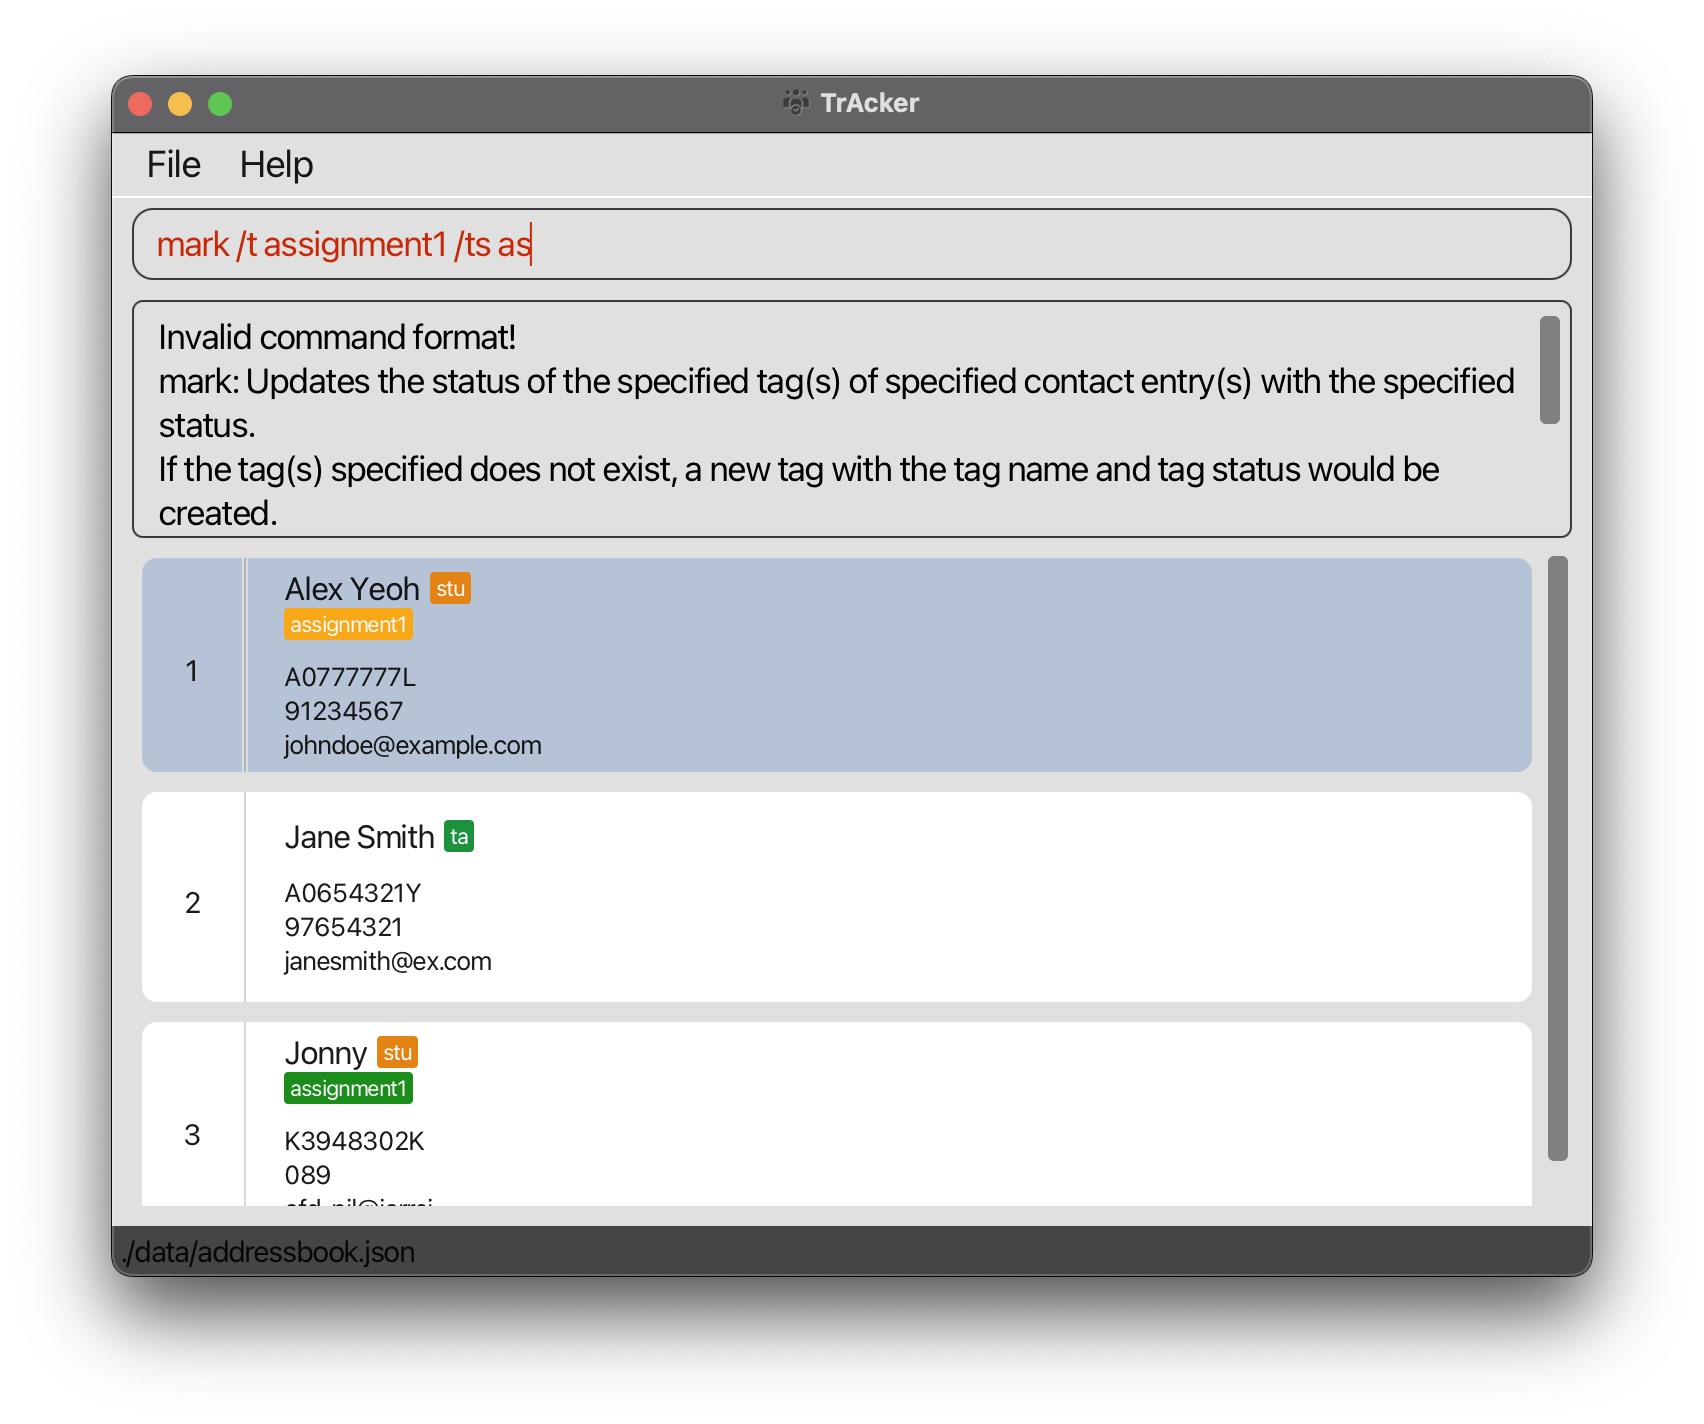Open the File menu
Image resolution: width=1704 pixels, height=1424 pixels.
click(x=173, y=165)
